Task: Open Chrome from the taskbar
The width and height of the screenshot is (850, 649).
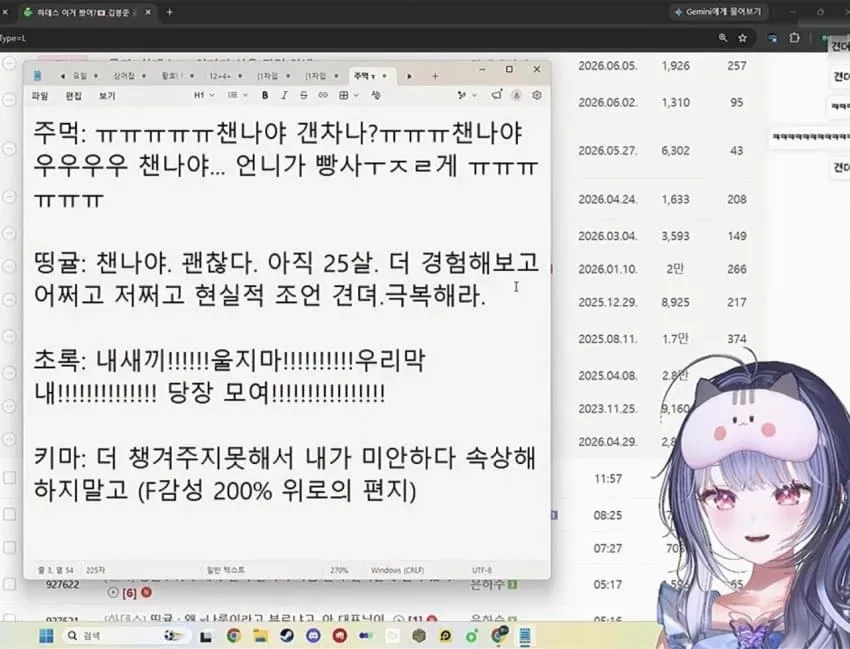Action: click(234, 635)
